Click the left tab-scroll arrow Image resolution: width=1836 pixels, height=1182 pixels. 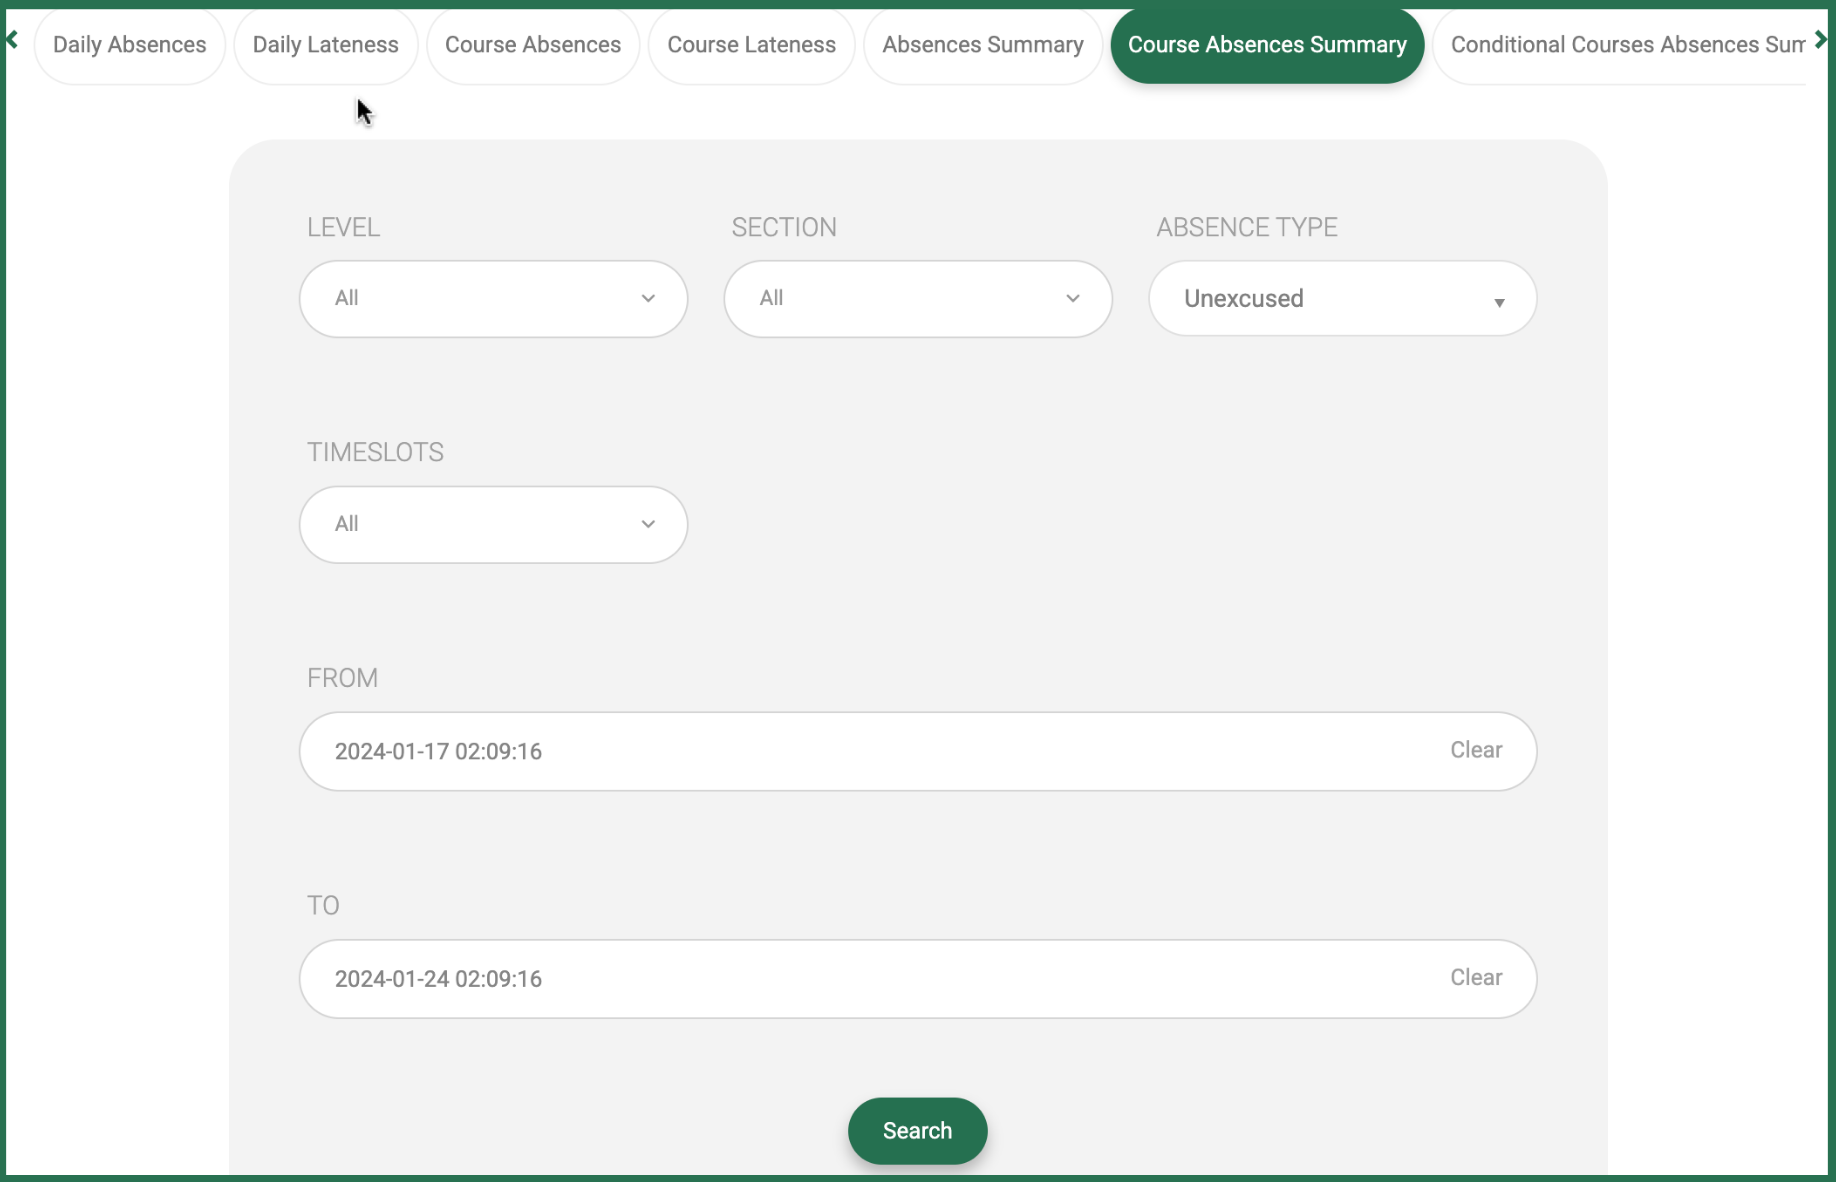[12, 40]
